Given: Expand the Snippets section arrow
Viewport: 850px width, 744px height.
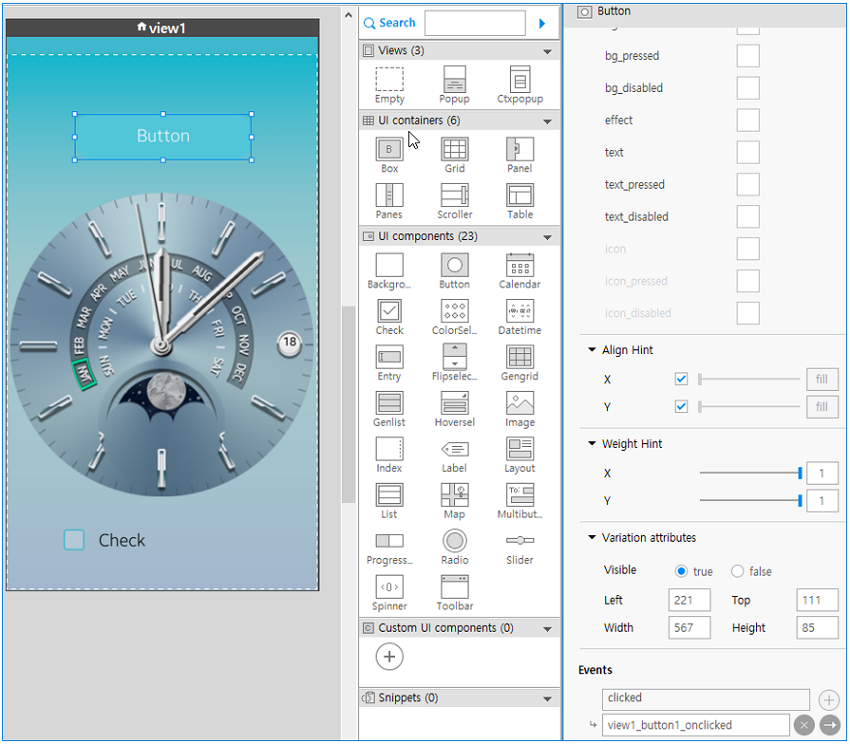Looking at the screenshot, I should coord(547,699).
